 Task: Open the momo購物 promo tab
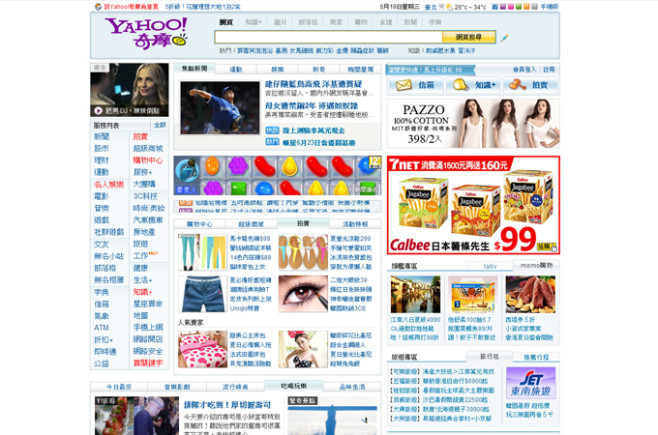tap(536, 266)
